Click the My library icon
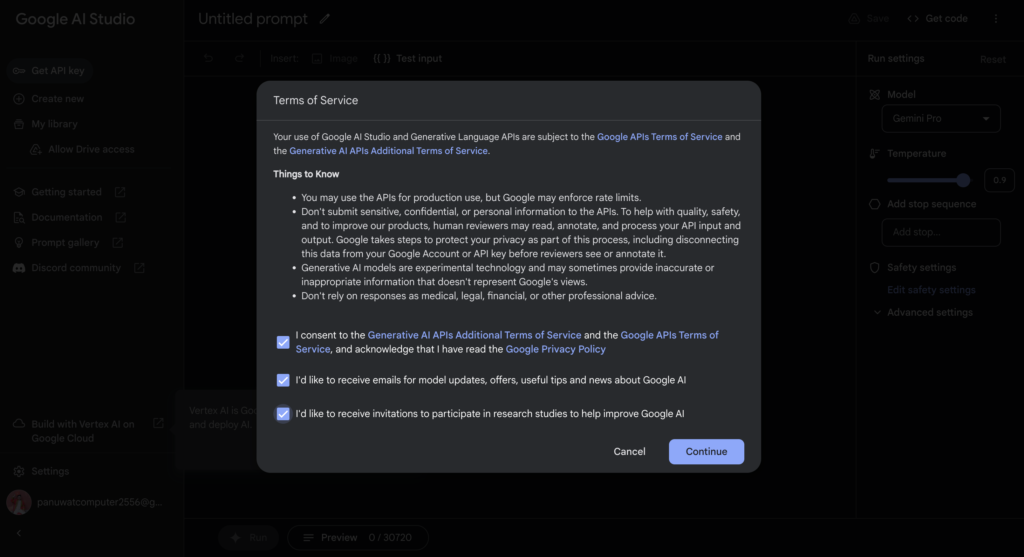 point(19,124)
